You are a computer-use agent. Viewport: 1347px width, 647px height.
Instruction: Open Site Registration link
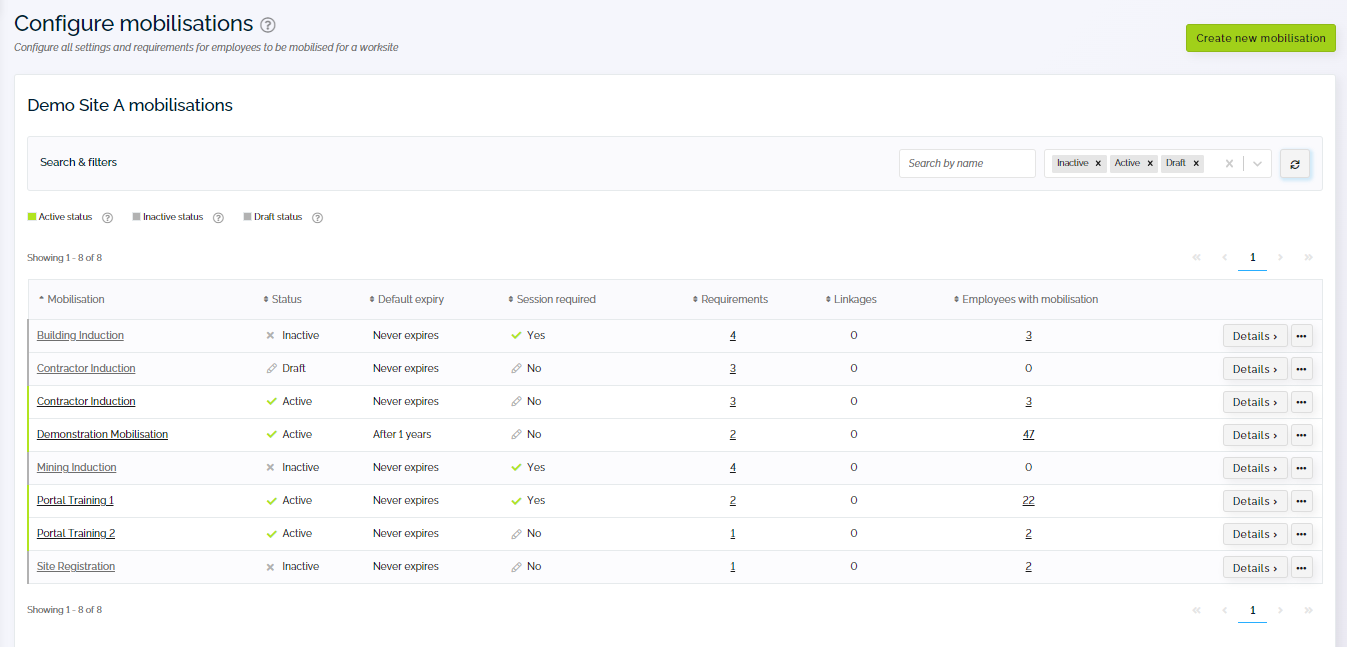[76, 567]
